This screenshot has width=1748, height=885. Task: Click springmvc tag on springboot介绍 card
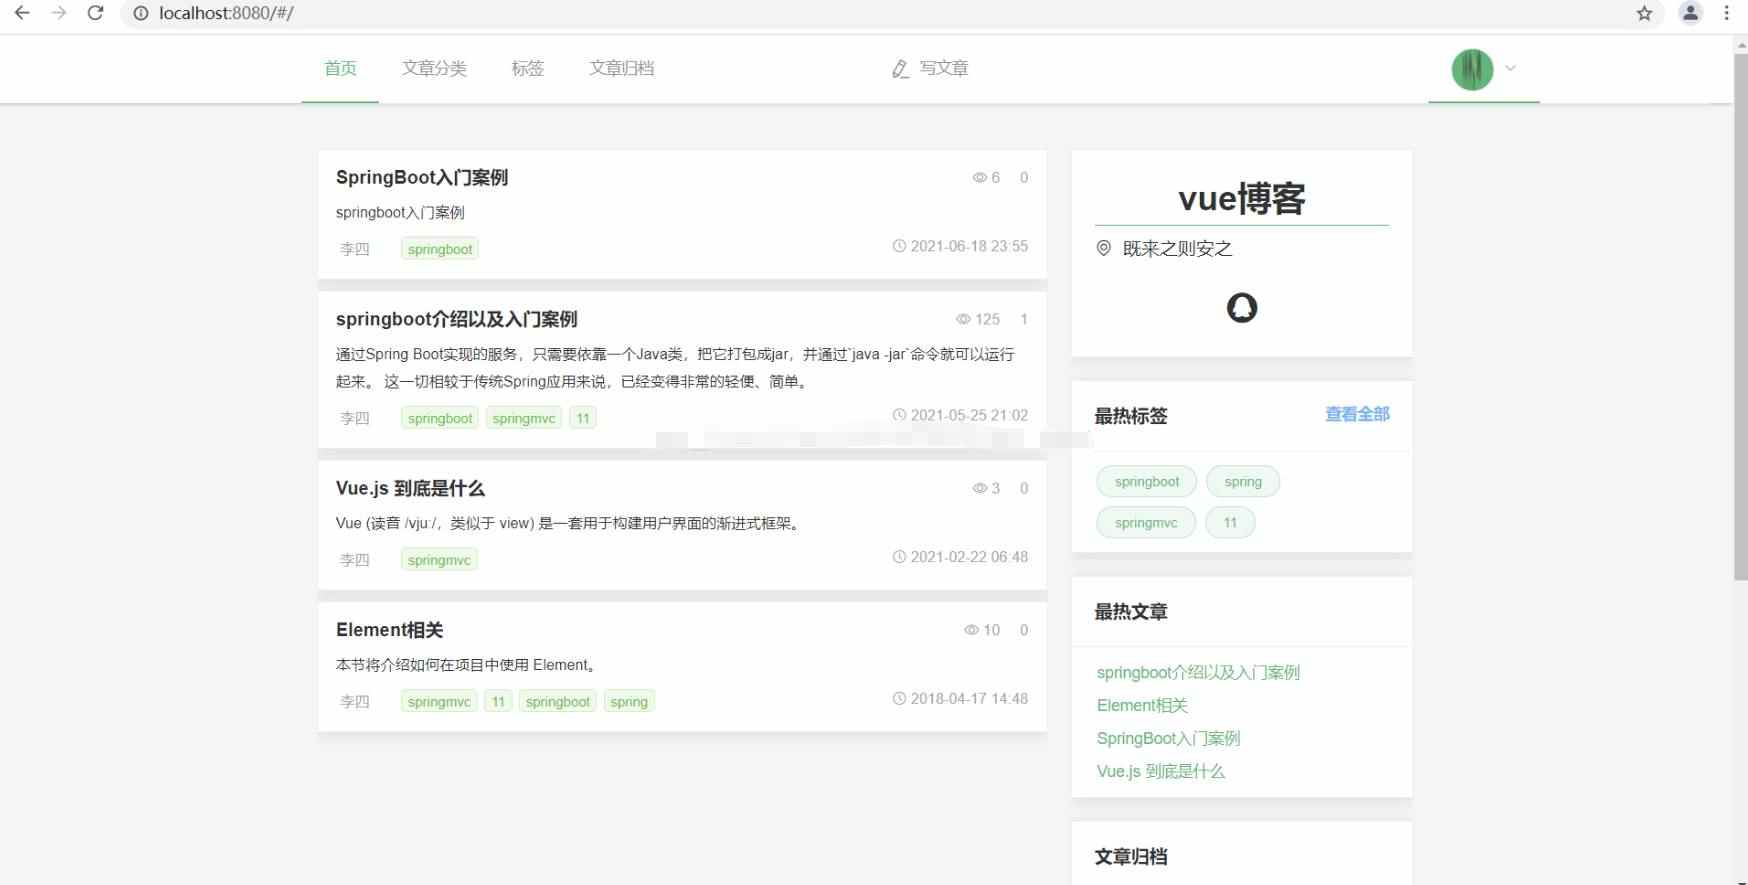click(x=524, y=418)
